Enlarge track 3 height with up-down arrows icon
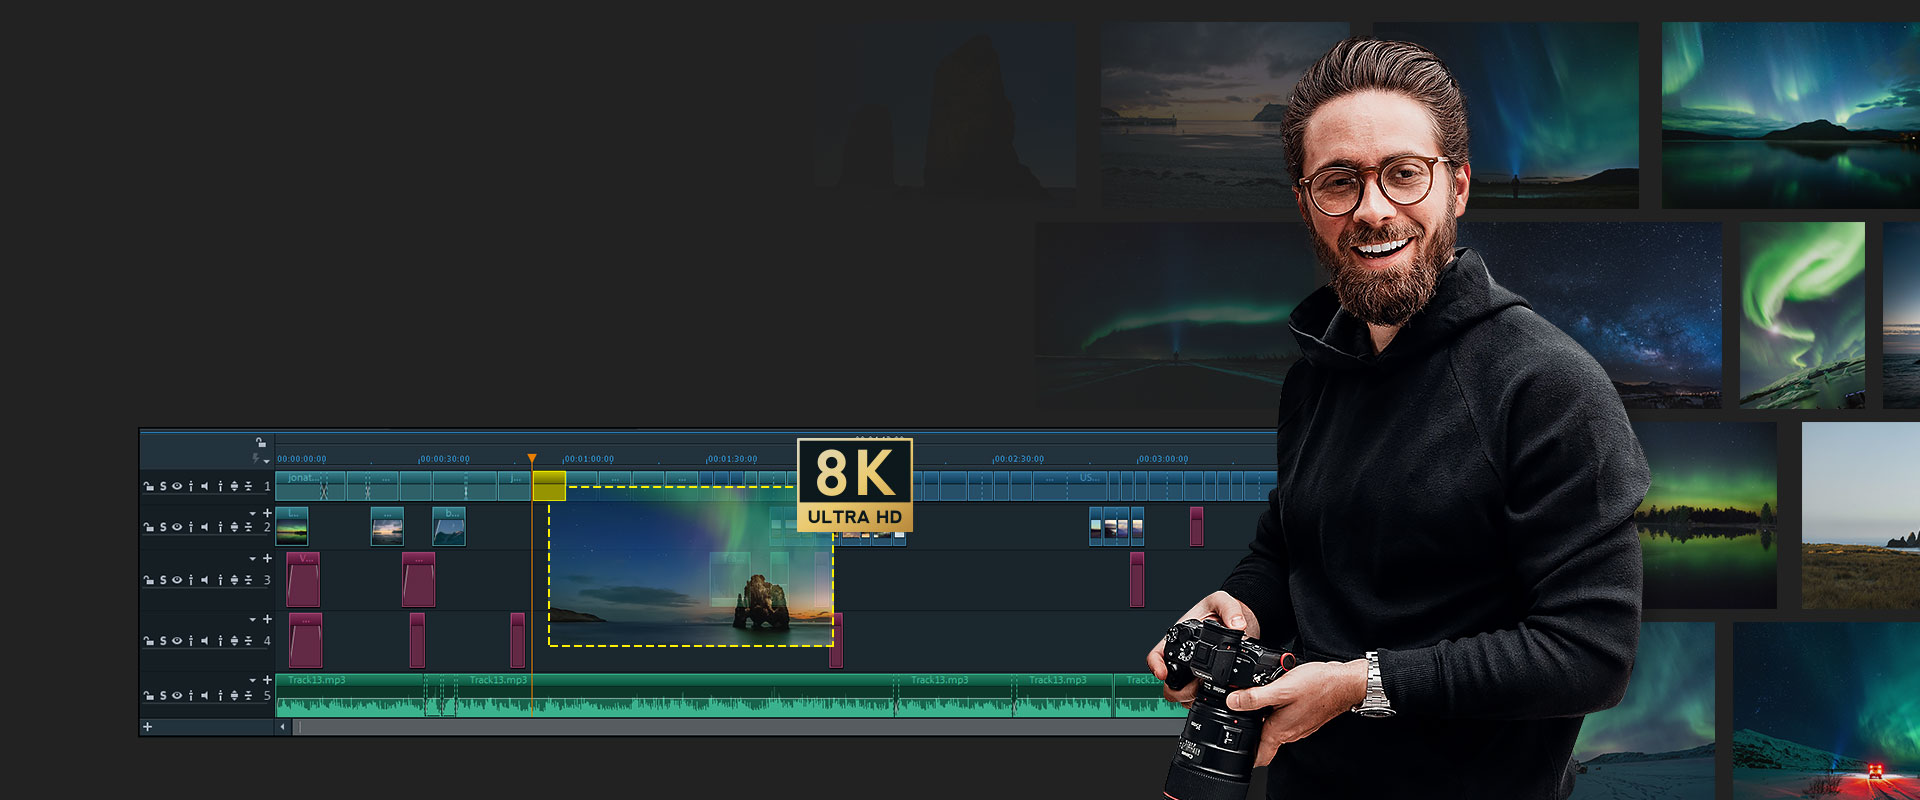 pos(234,579)
